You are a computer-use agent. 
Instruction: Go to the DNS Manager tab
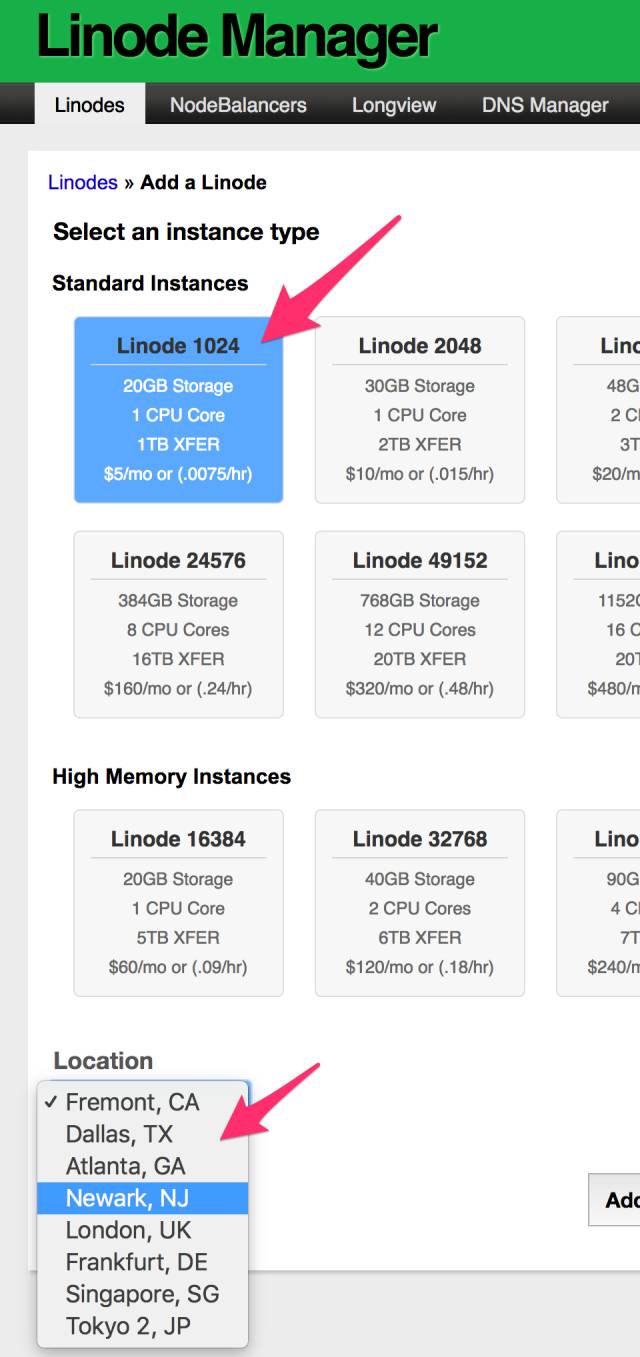pos(545,105)
